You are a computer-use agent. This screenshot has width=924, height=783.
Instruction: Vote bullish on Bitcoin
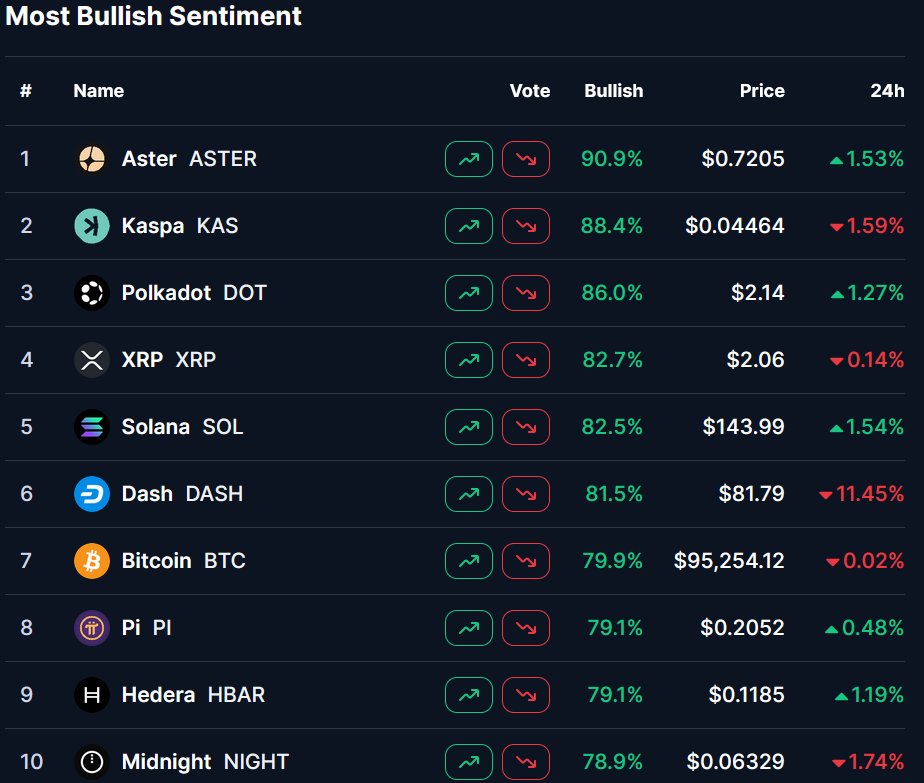point(468,561)
